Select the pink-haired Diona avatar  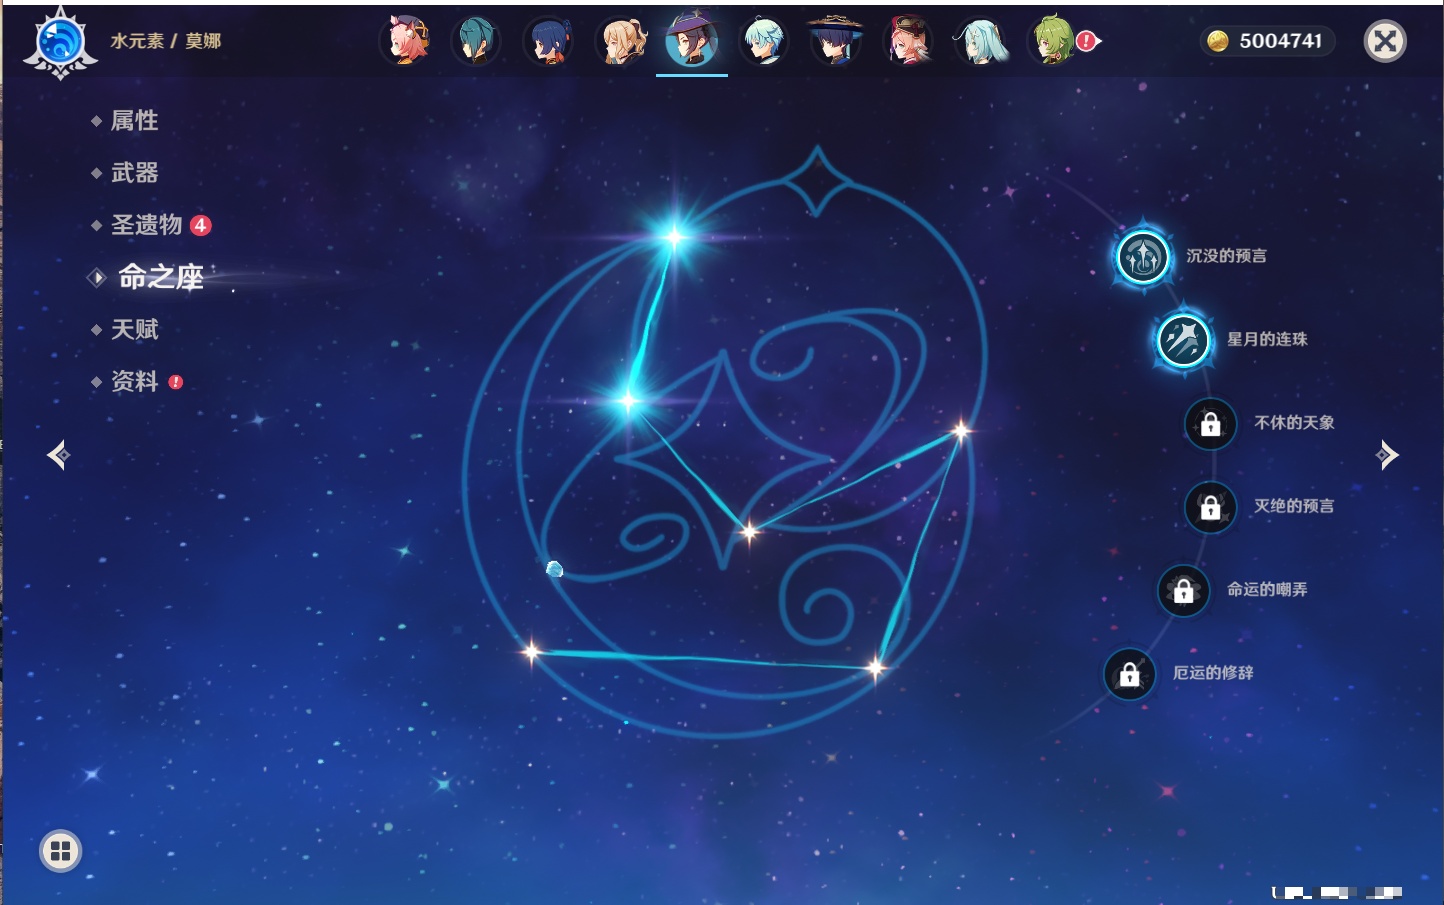405,41
